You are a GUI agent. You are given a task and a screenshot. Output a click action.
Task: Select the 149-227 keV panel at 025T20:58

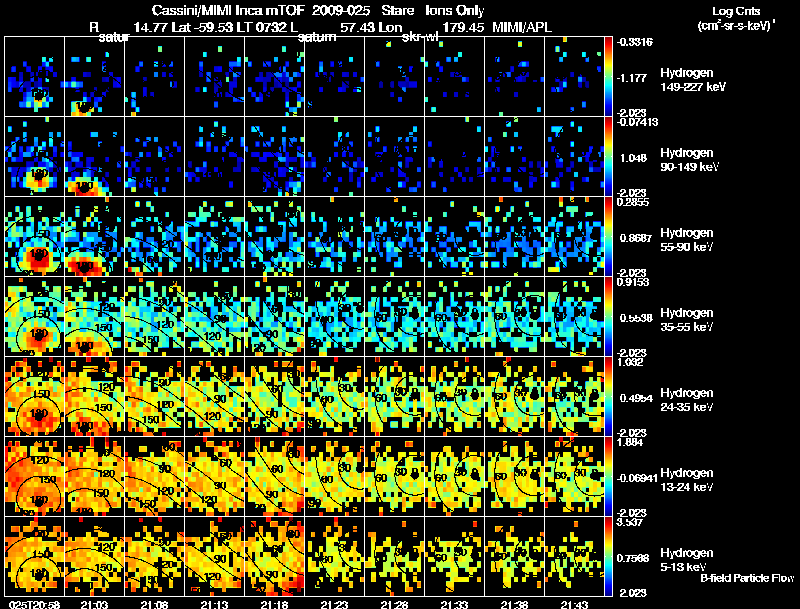pos(35,77)
